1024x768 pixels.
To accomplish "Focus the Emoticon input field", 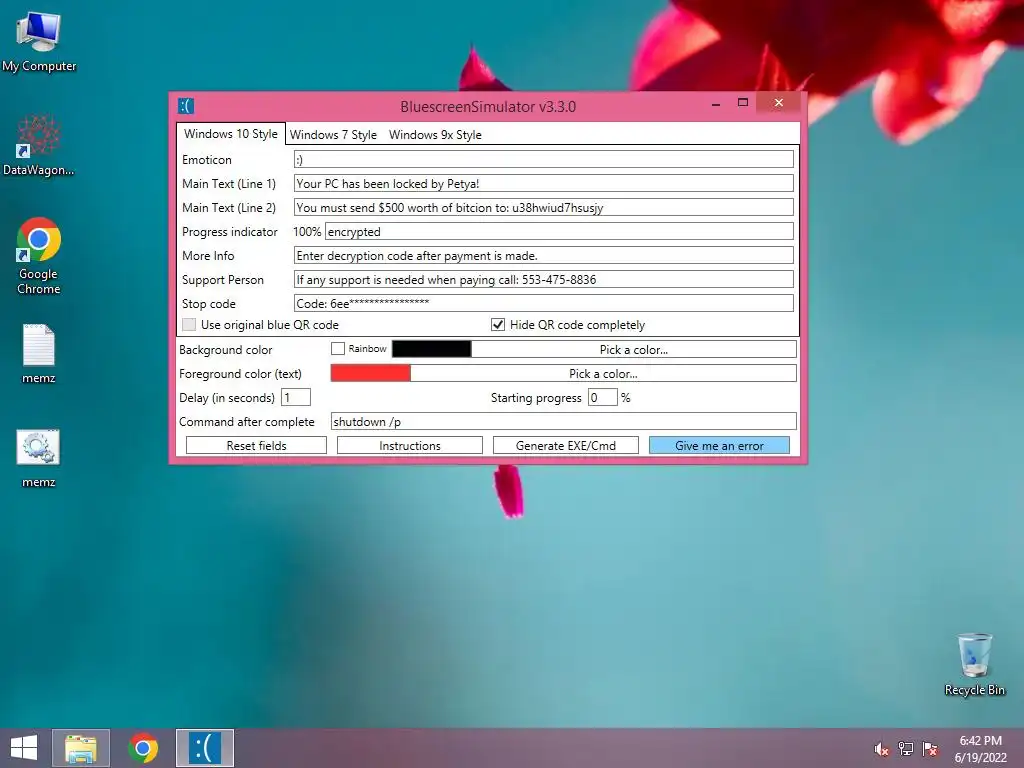I will 543,159.
